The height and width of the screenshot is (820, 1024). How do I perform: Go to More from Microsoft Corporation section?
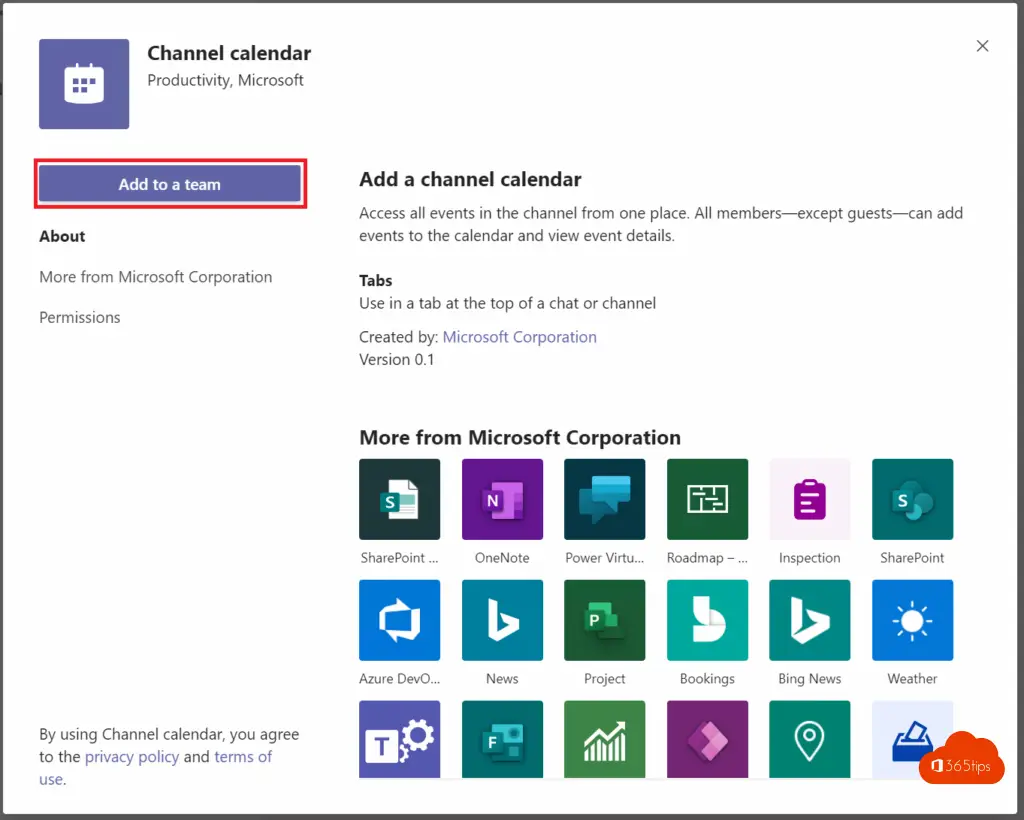155,277
